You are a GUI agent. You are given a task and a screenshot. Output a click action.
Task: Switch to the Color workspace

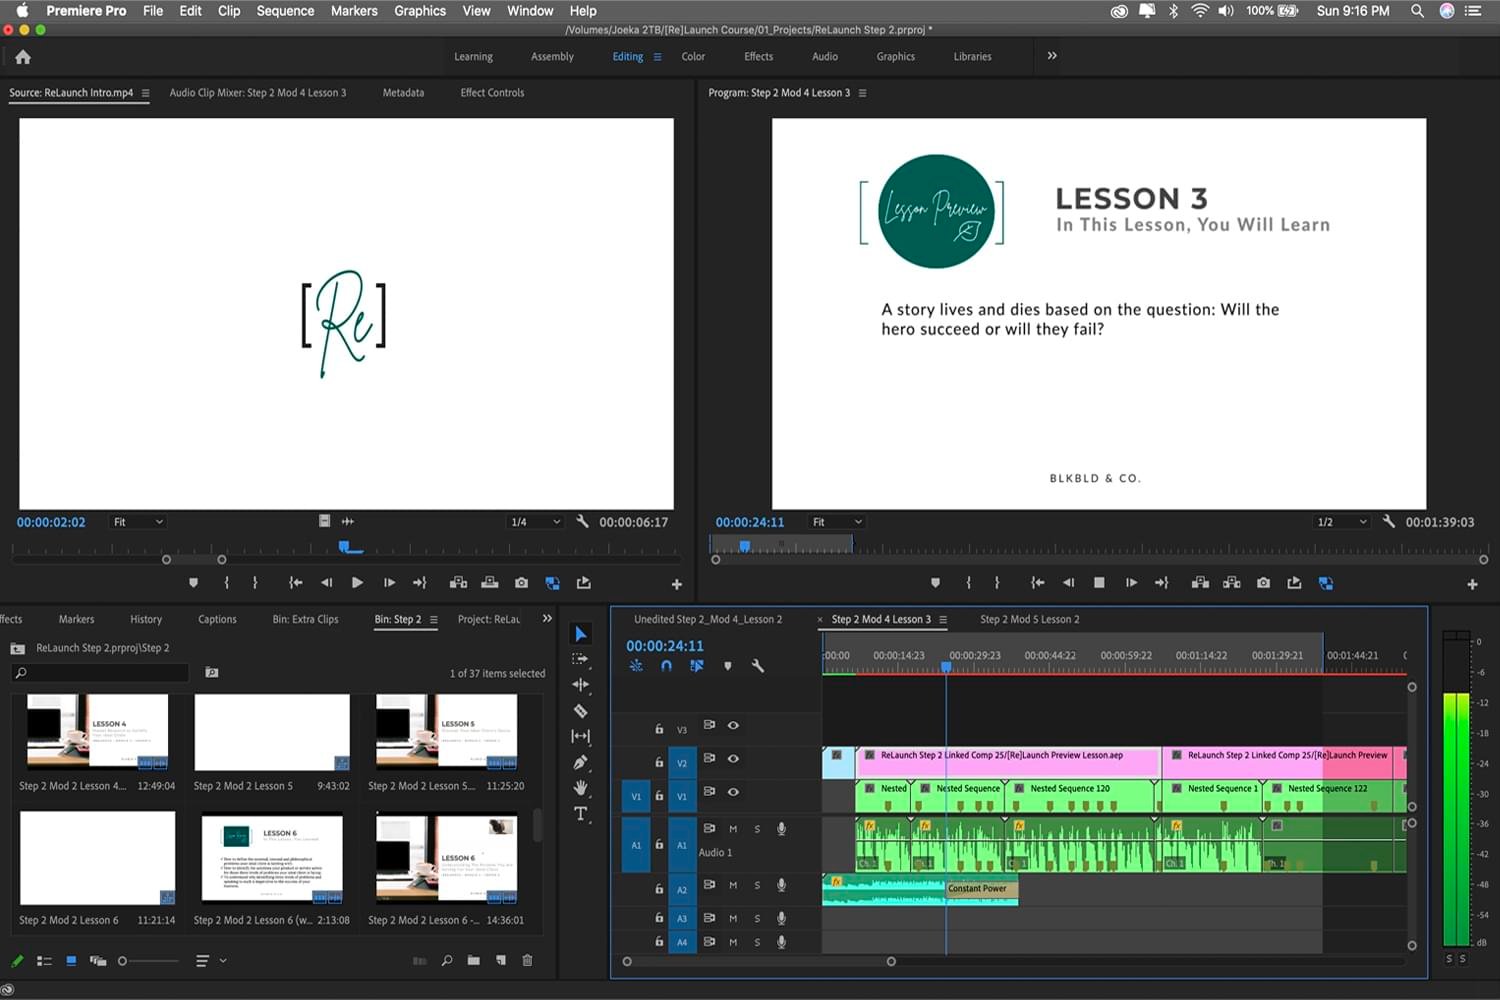(x=693, y=57)
